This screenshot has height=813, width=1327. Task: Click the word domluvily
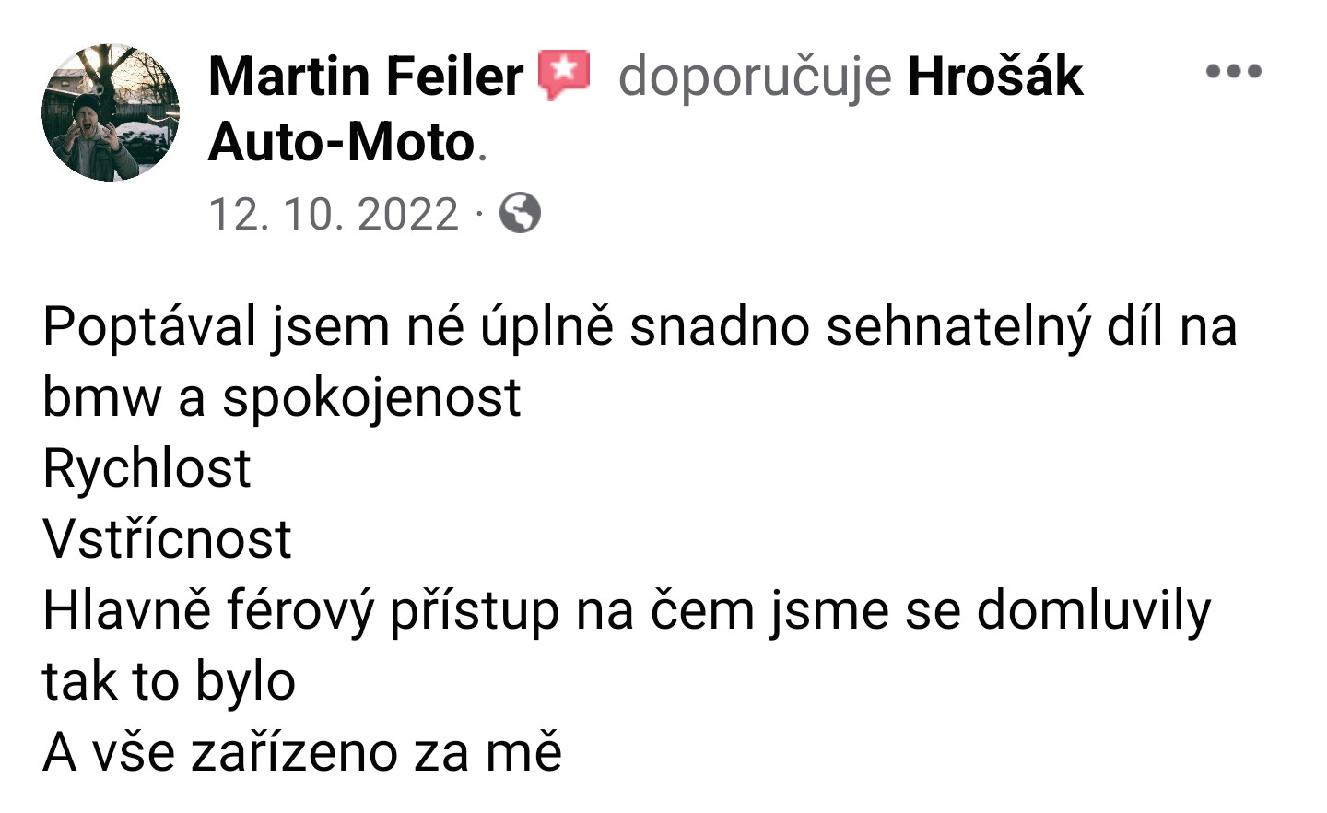1093,611
